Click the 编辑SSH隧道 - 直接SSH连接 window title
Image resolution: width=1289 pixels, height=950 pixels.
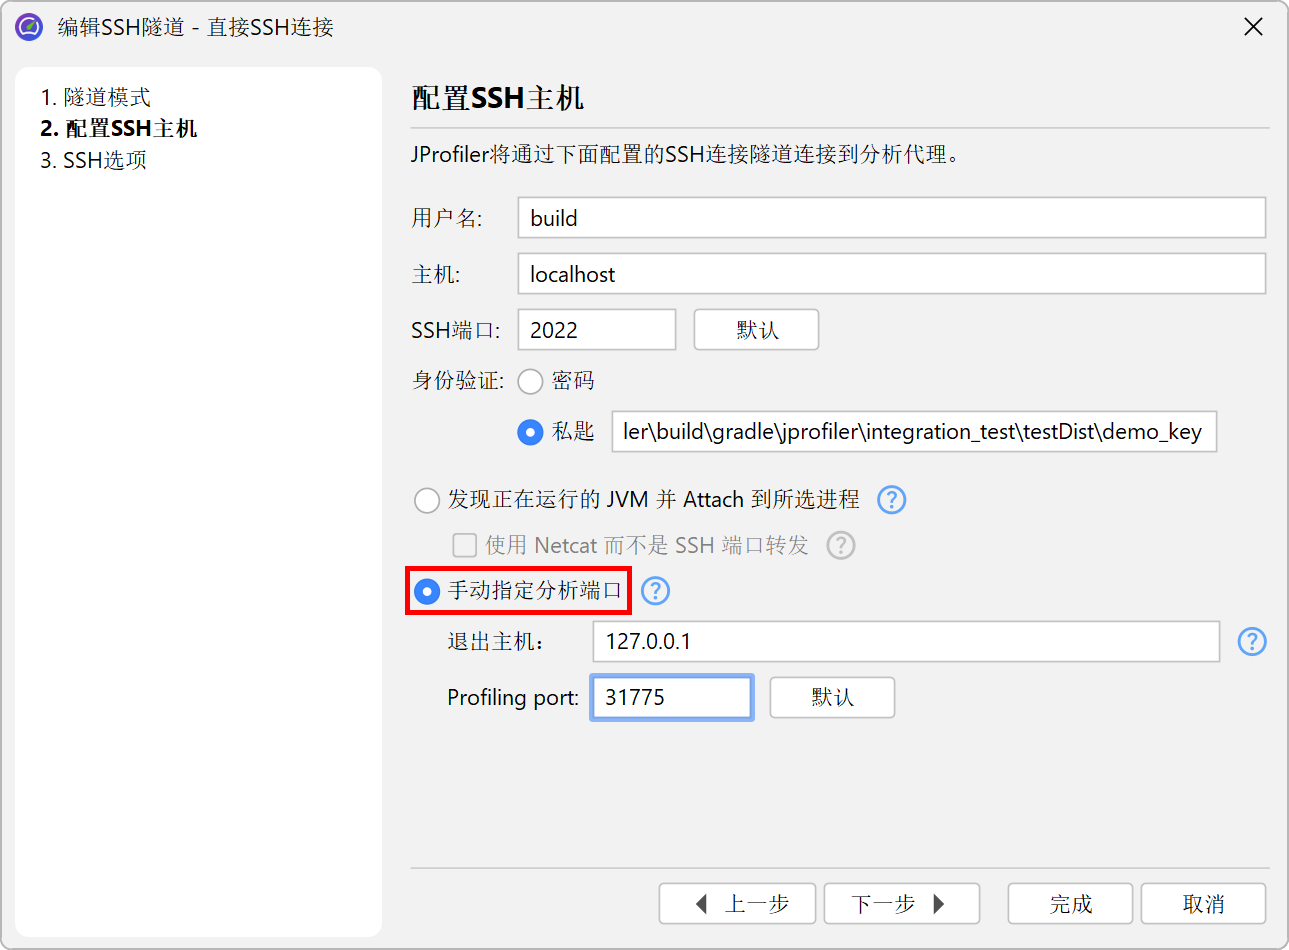pos(196,27)
